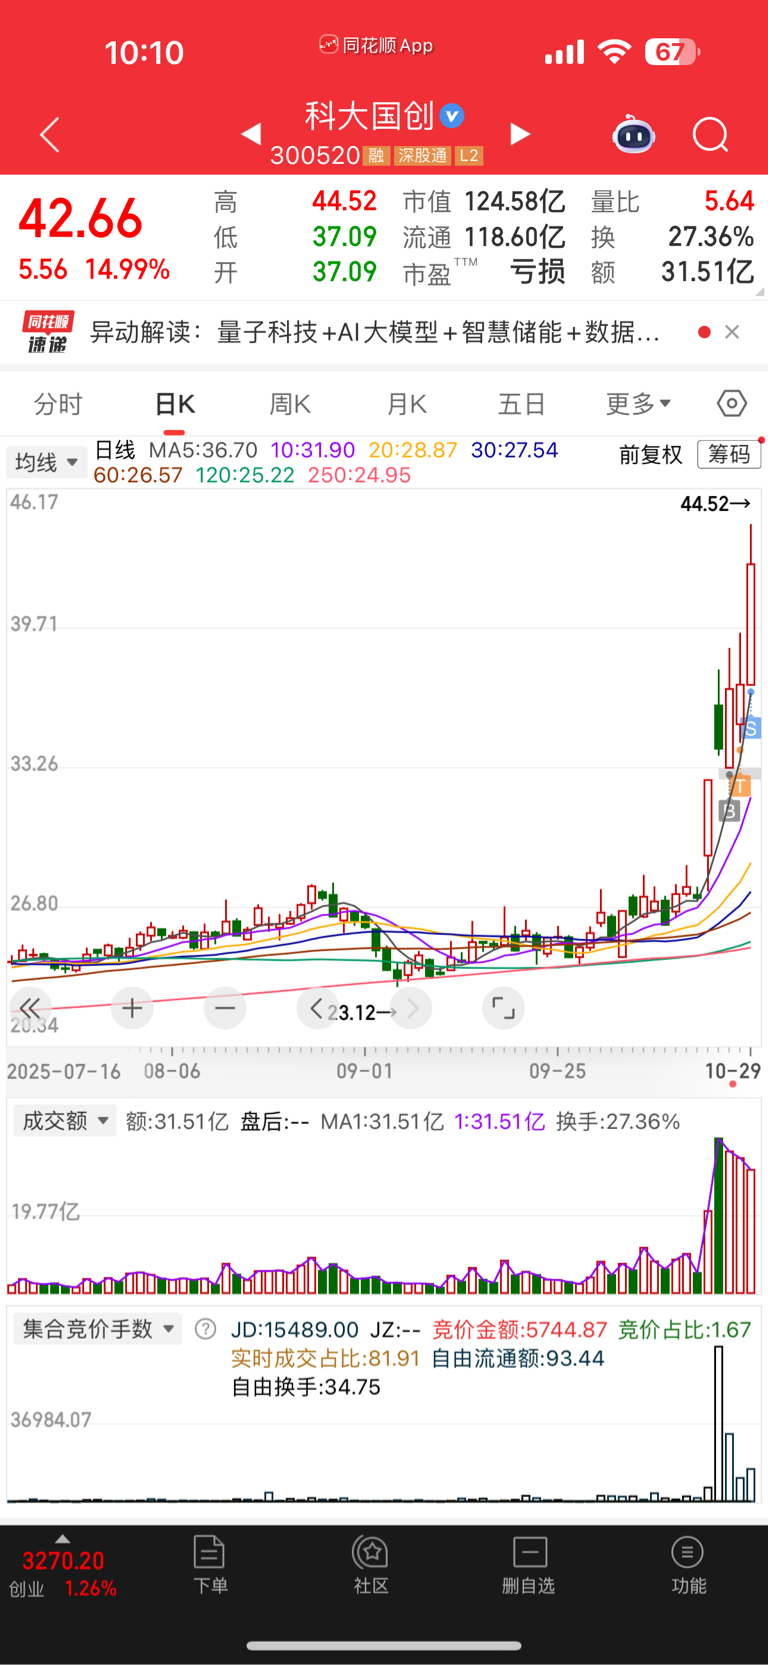Image resolution: width=768 pixels, height=1665 pixels.
Task: Tap the 流通 118.60亿 value
Action: point(514,237)
